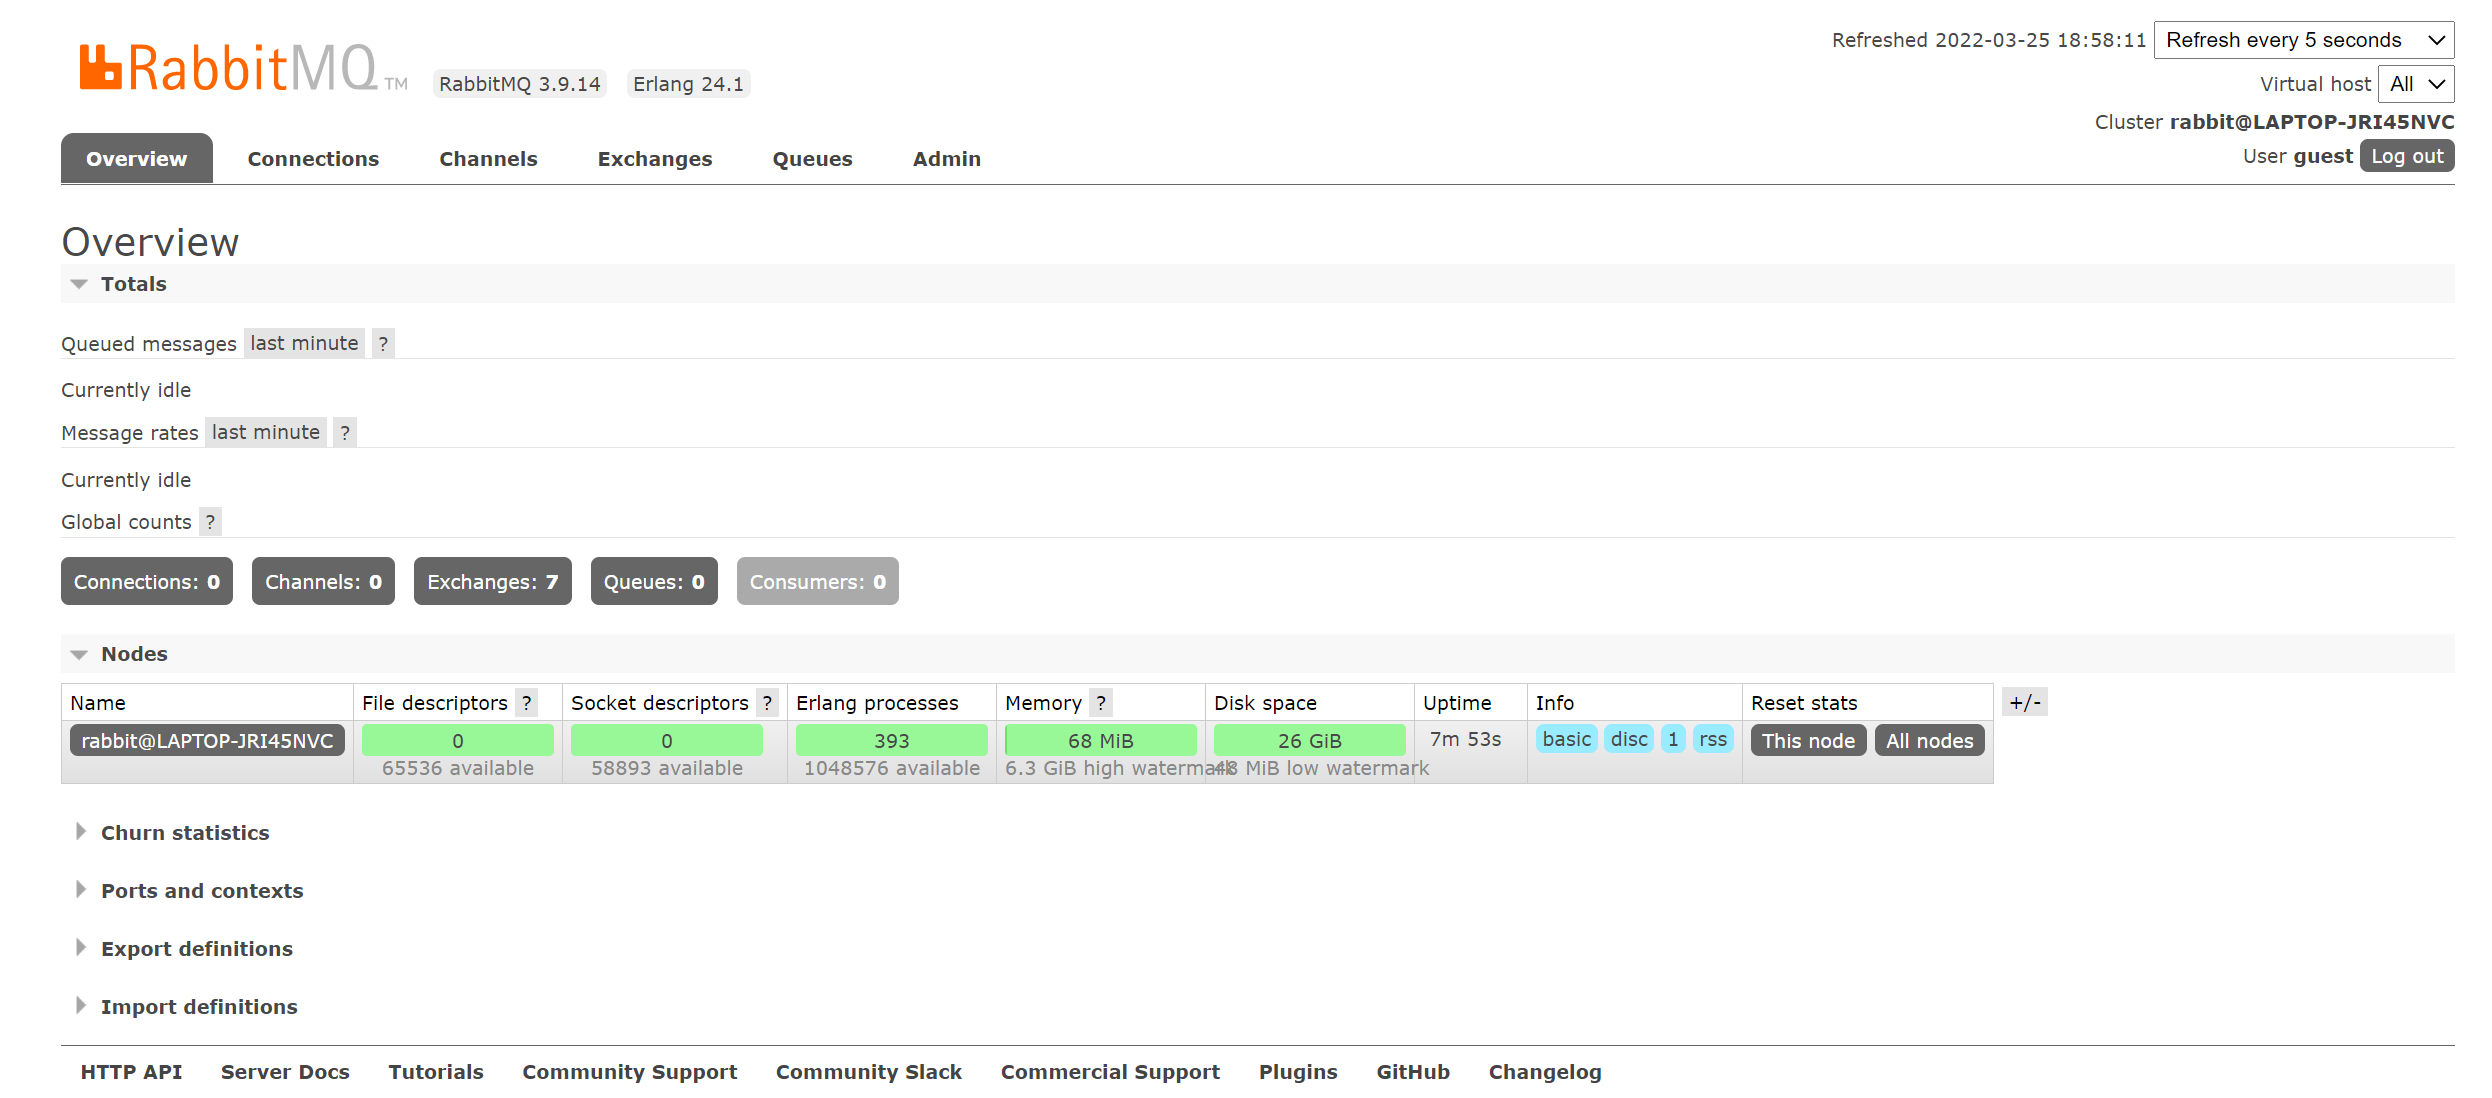Open the Server Docs link

pos(285,1072)
